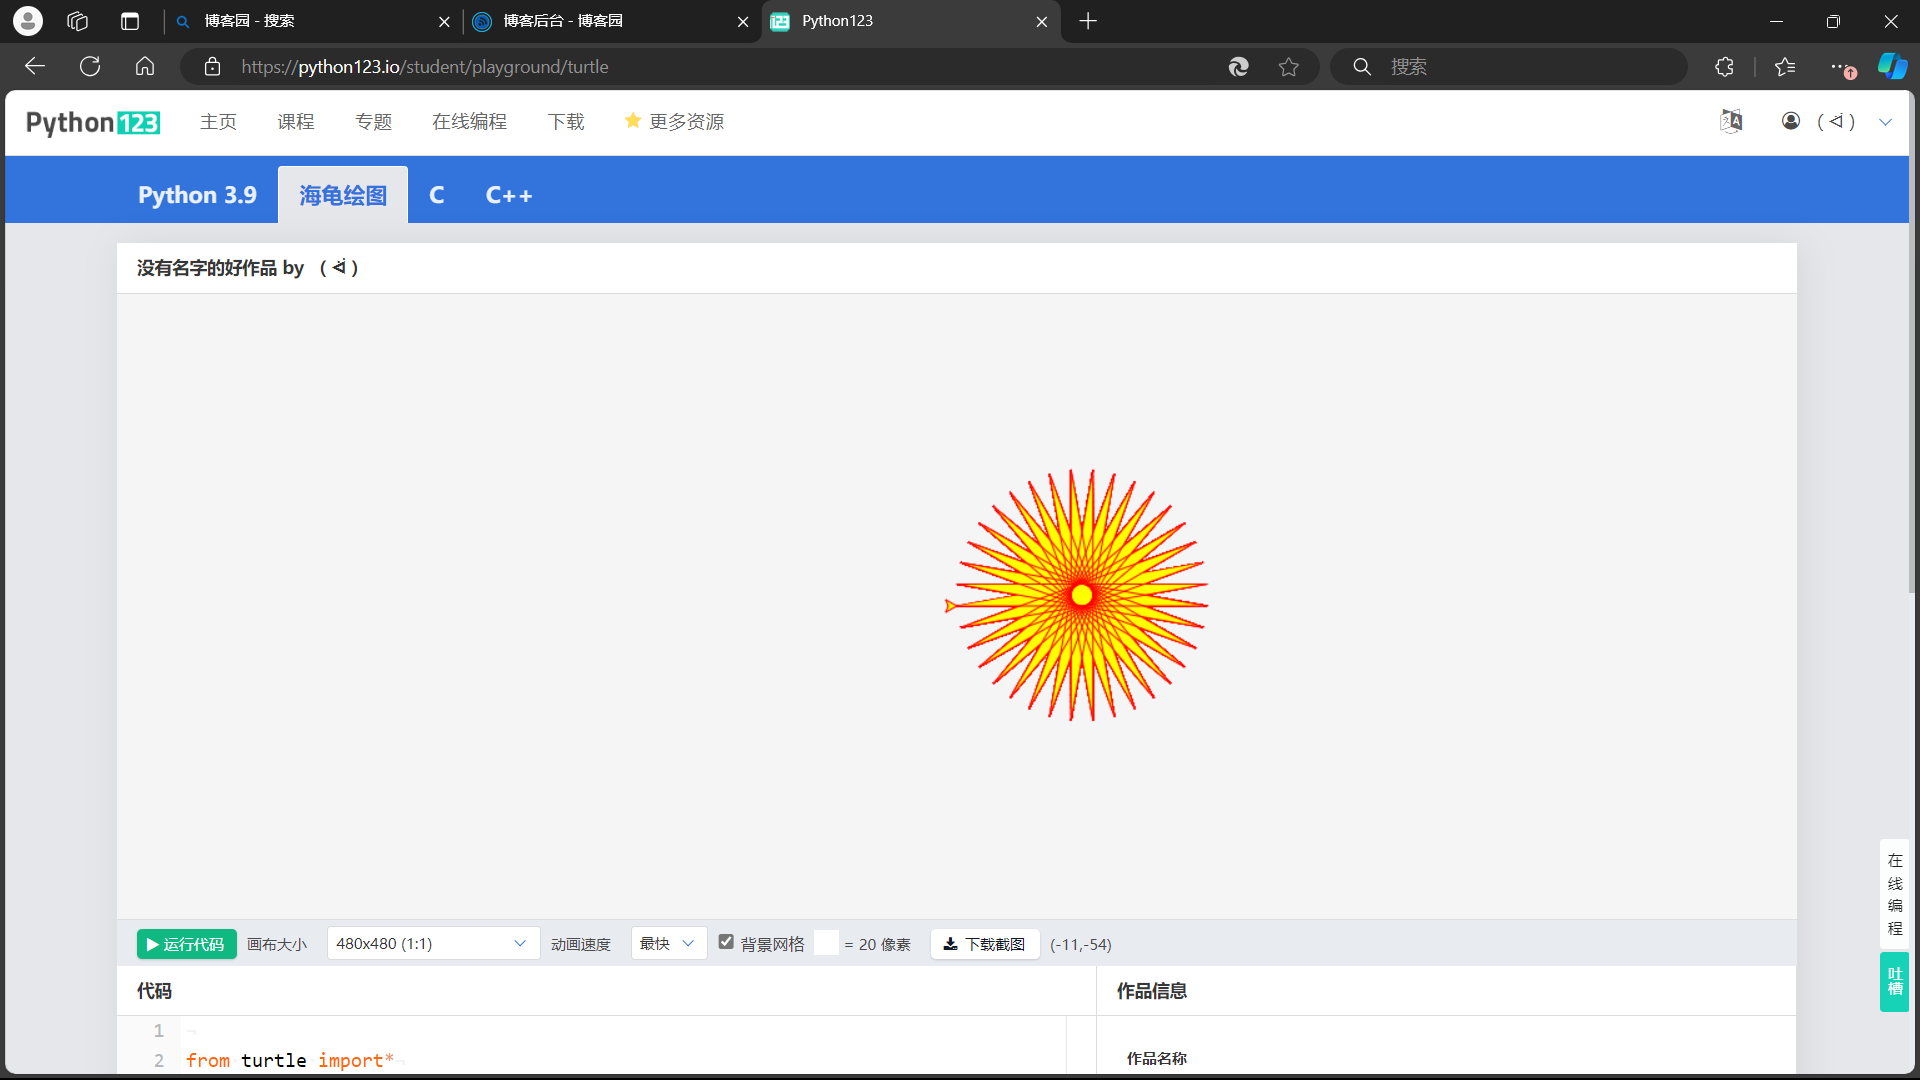Add page to favorites star icon
Screen dimensions: 1920x1080
(x=1288, y=67)
